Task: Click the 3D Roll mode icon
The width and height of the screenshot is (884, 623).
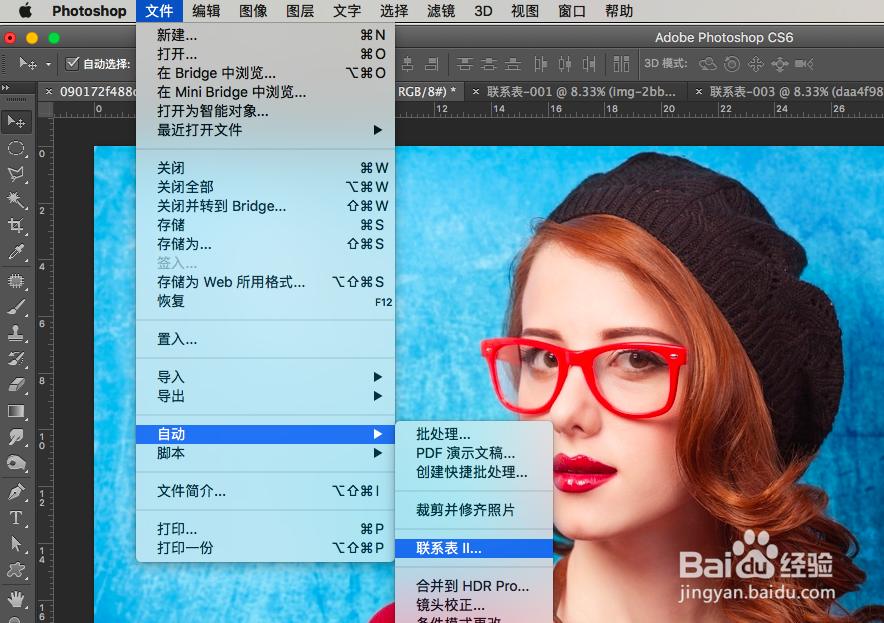Action: coord(732,64)
